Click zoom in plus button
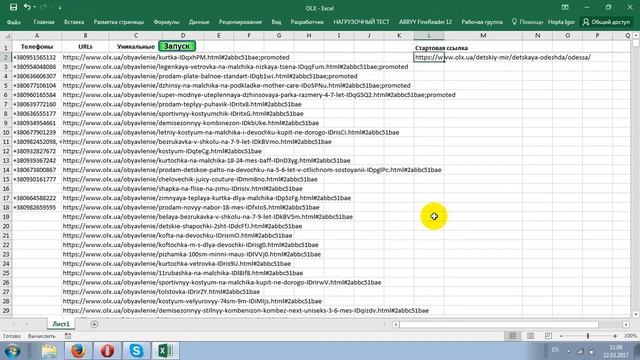 pyautogui.click(x=615, y=336)
